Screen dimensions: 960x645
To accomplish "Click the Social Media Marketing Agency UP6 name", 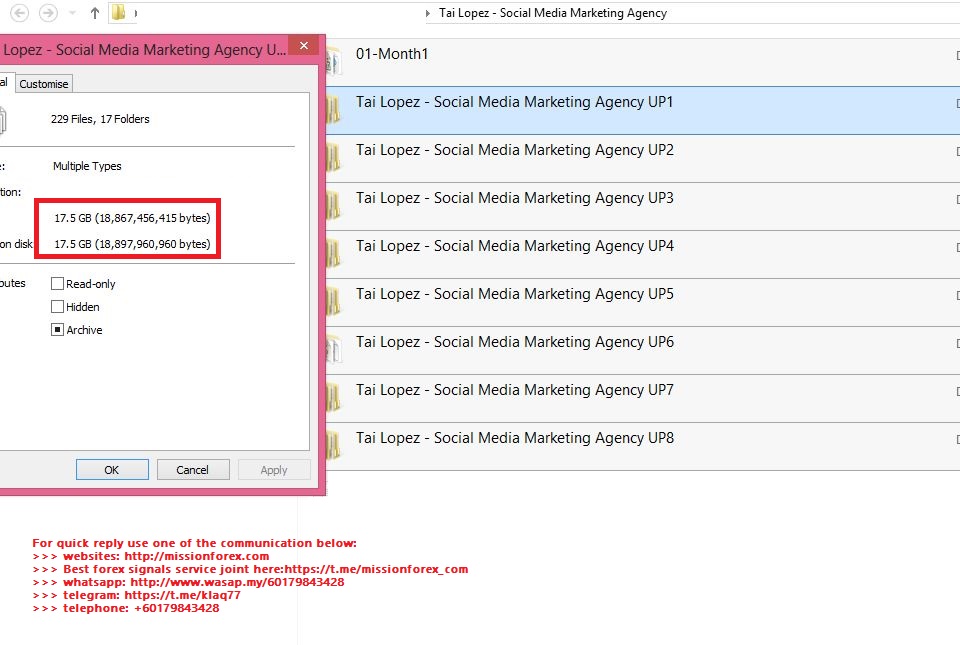I will (514, 342).
